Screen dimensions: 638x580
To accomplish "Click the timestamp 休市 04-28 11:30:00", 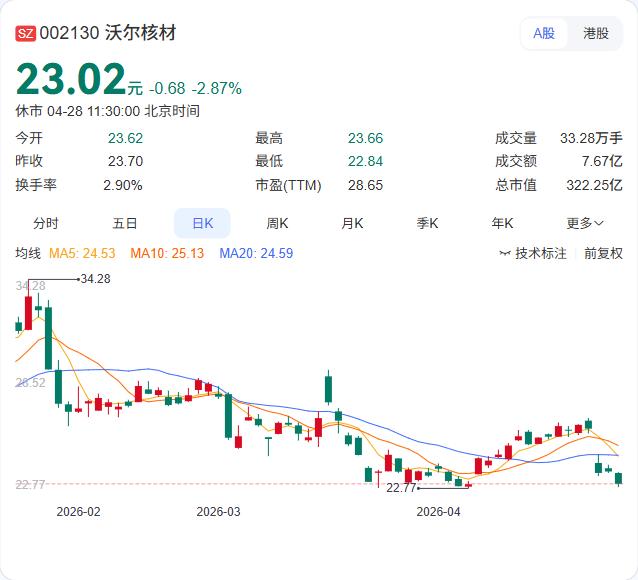I will tap(78, 111).
